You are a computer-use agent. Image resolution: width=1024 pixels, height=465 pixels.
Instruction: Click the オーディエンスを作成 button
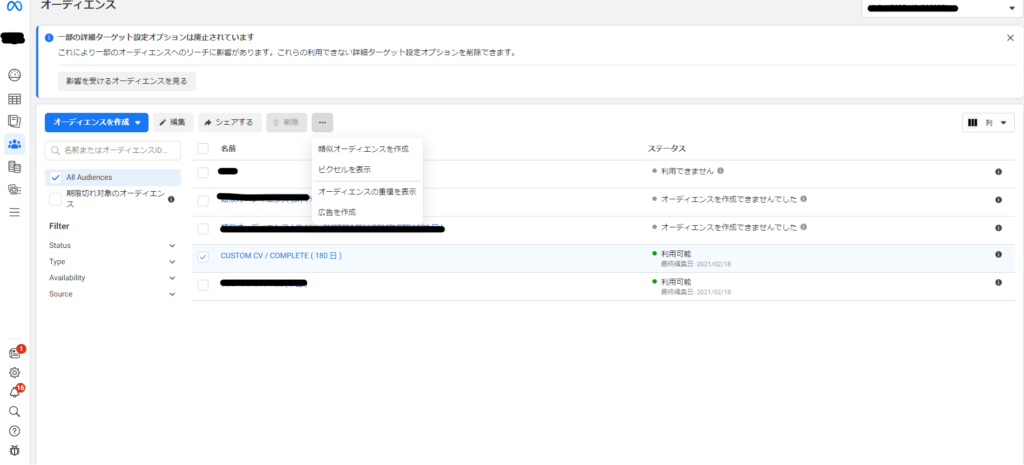point(96,122)
